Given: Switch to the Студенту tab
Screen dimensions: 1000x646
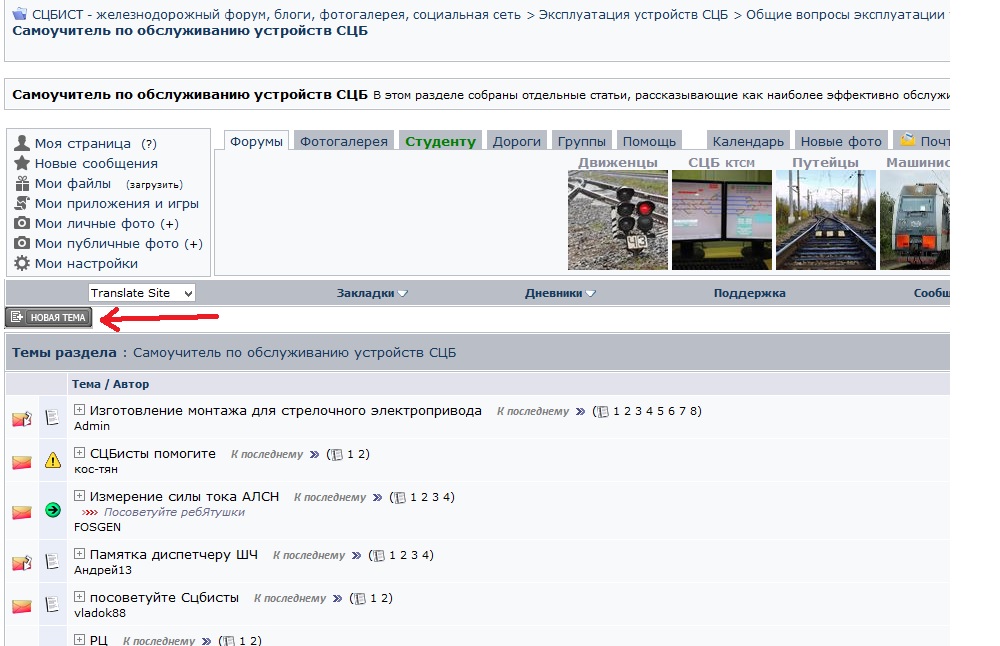Looking at the screenshot, I should tap(440, 141).
